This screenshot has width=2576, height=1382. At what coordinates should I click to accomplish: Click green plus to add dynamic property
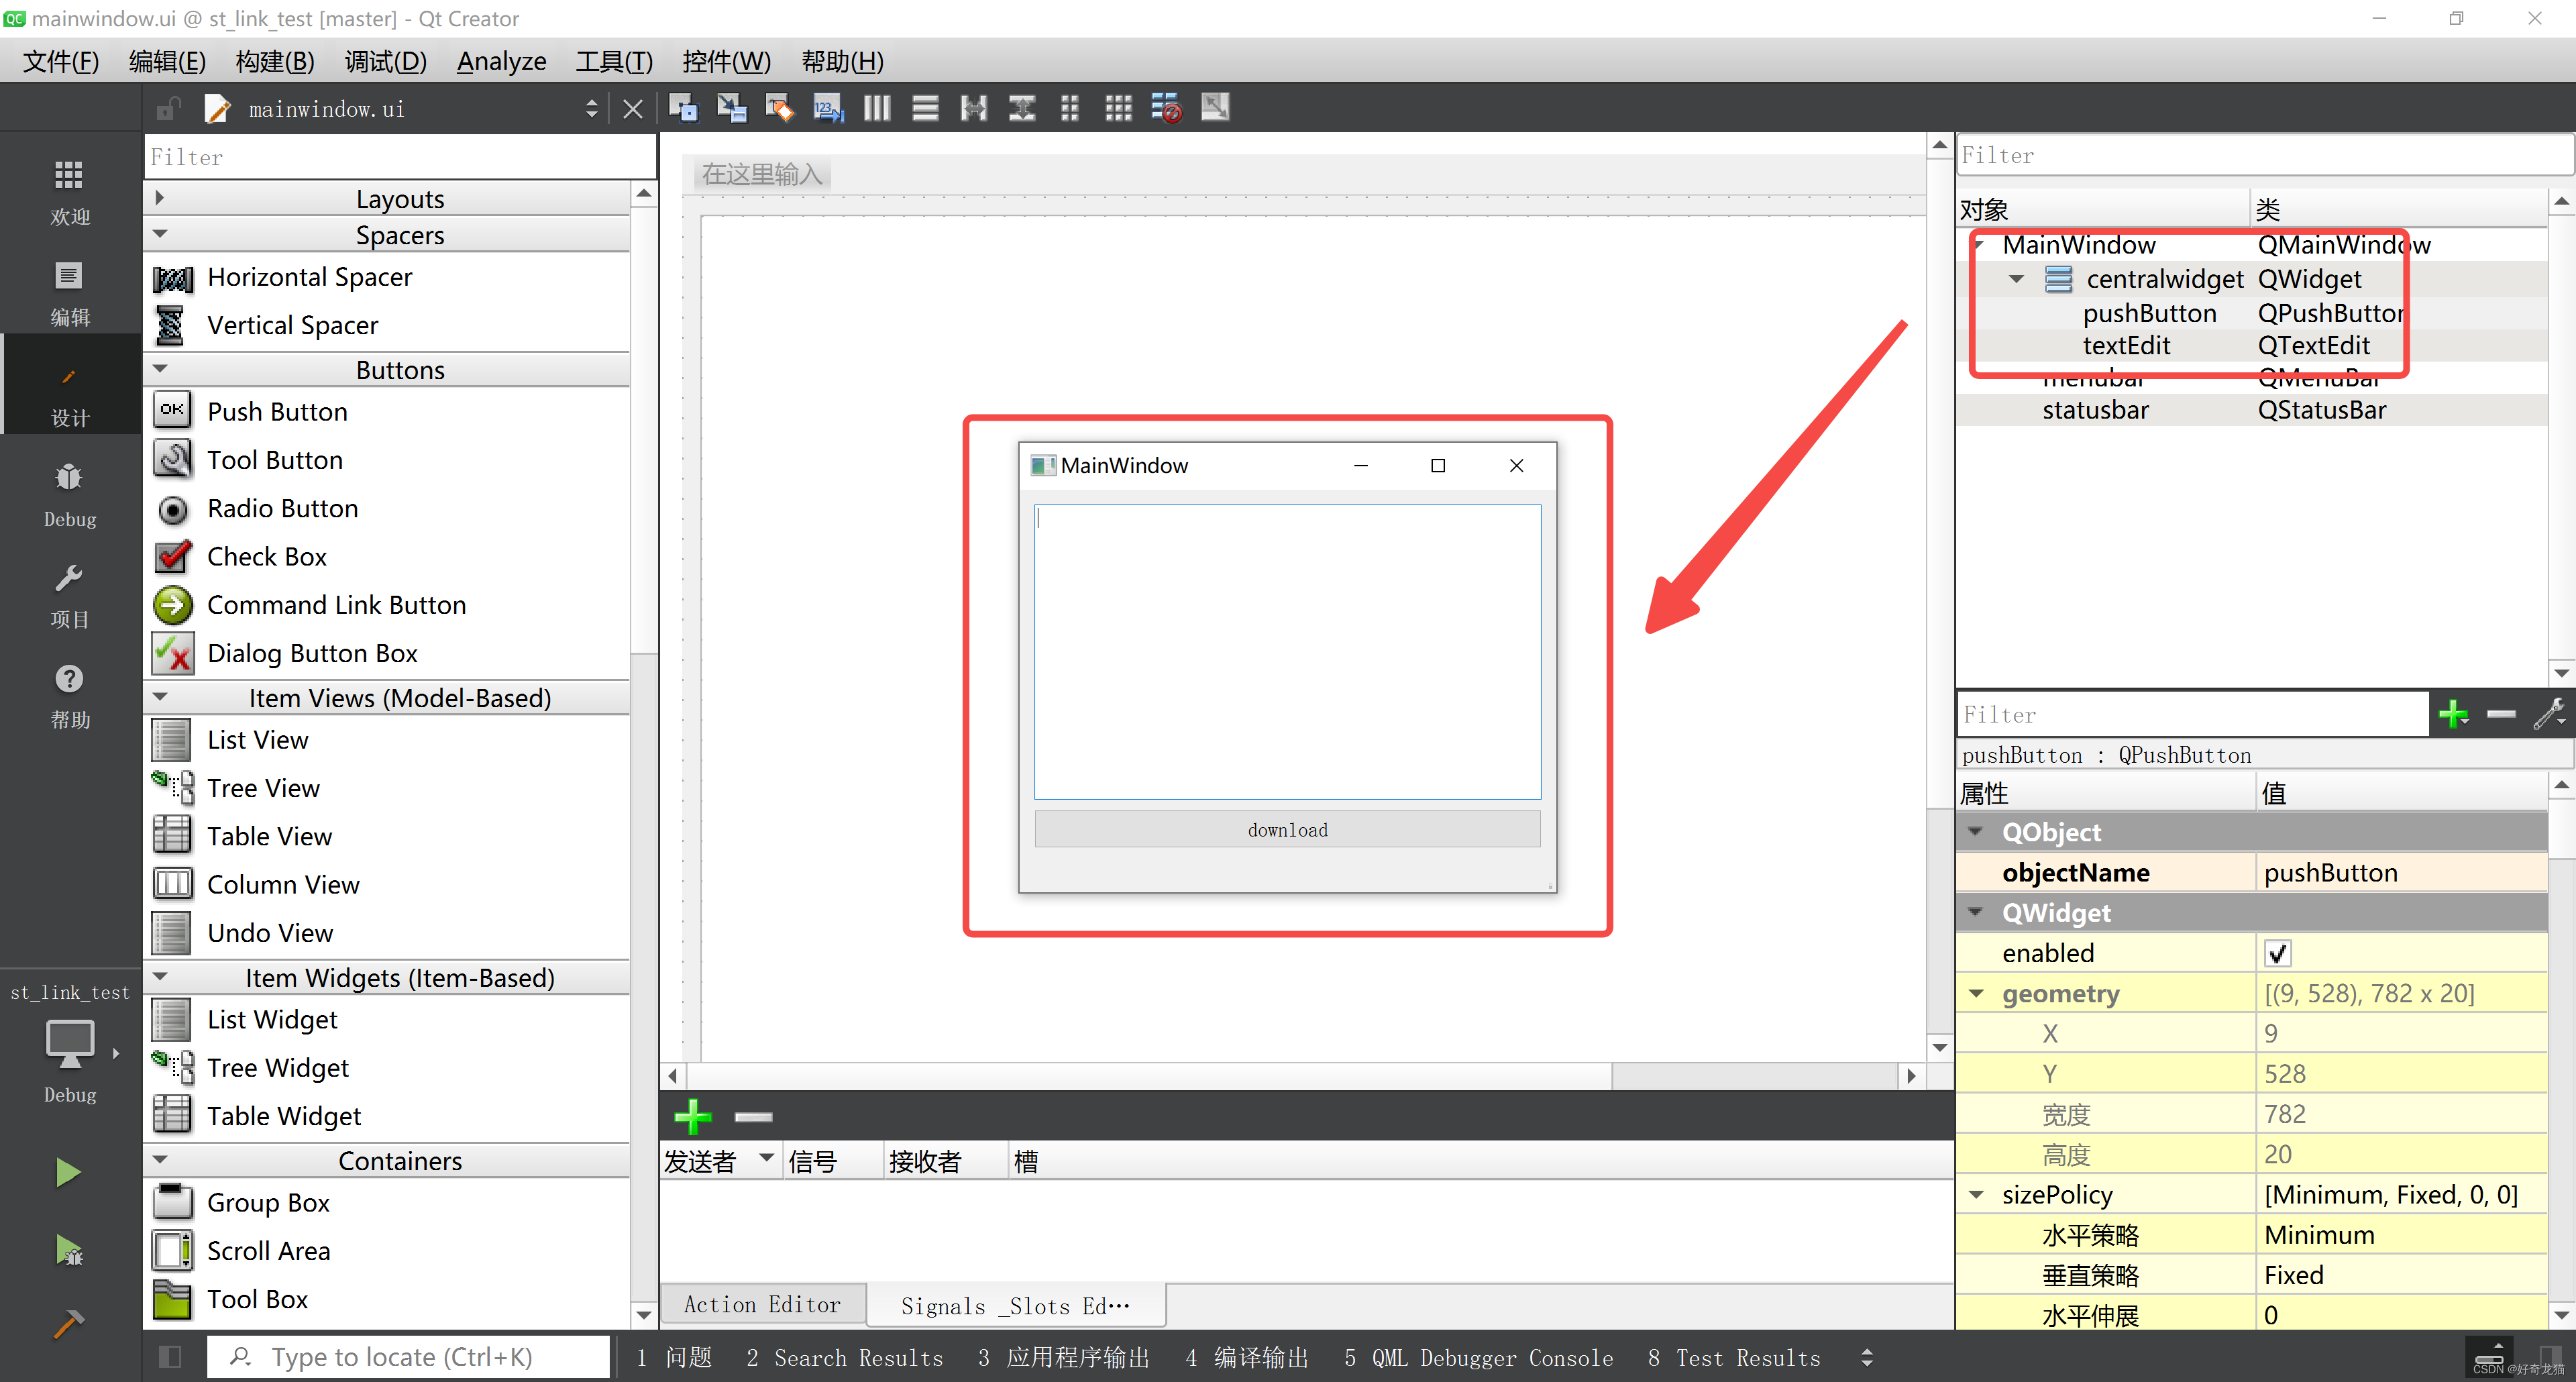pyautogui.click(x=2453, y=713)
